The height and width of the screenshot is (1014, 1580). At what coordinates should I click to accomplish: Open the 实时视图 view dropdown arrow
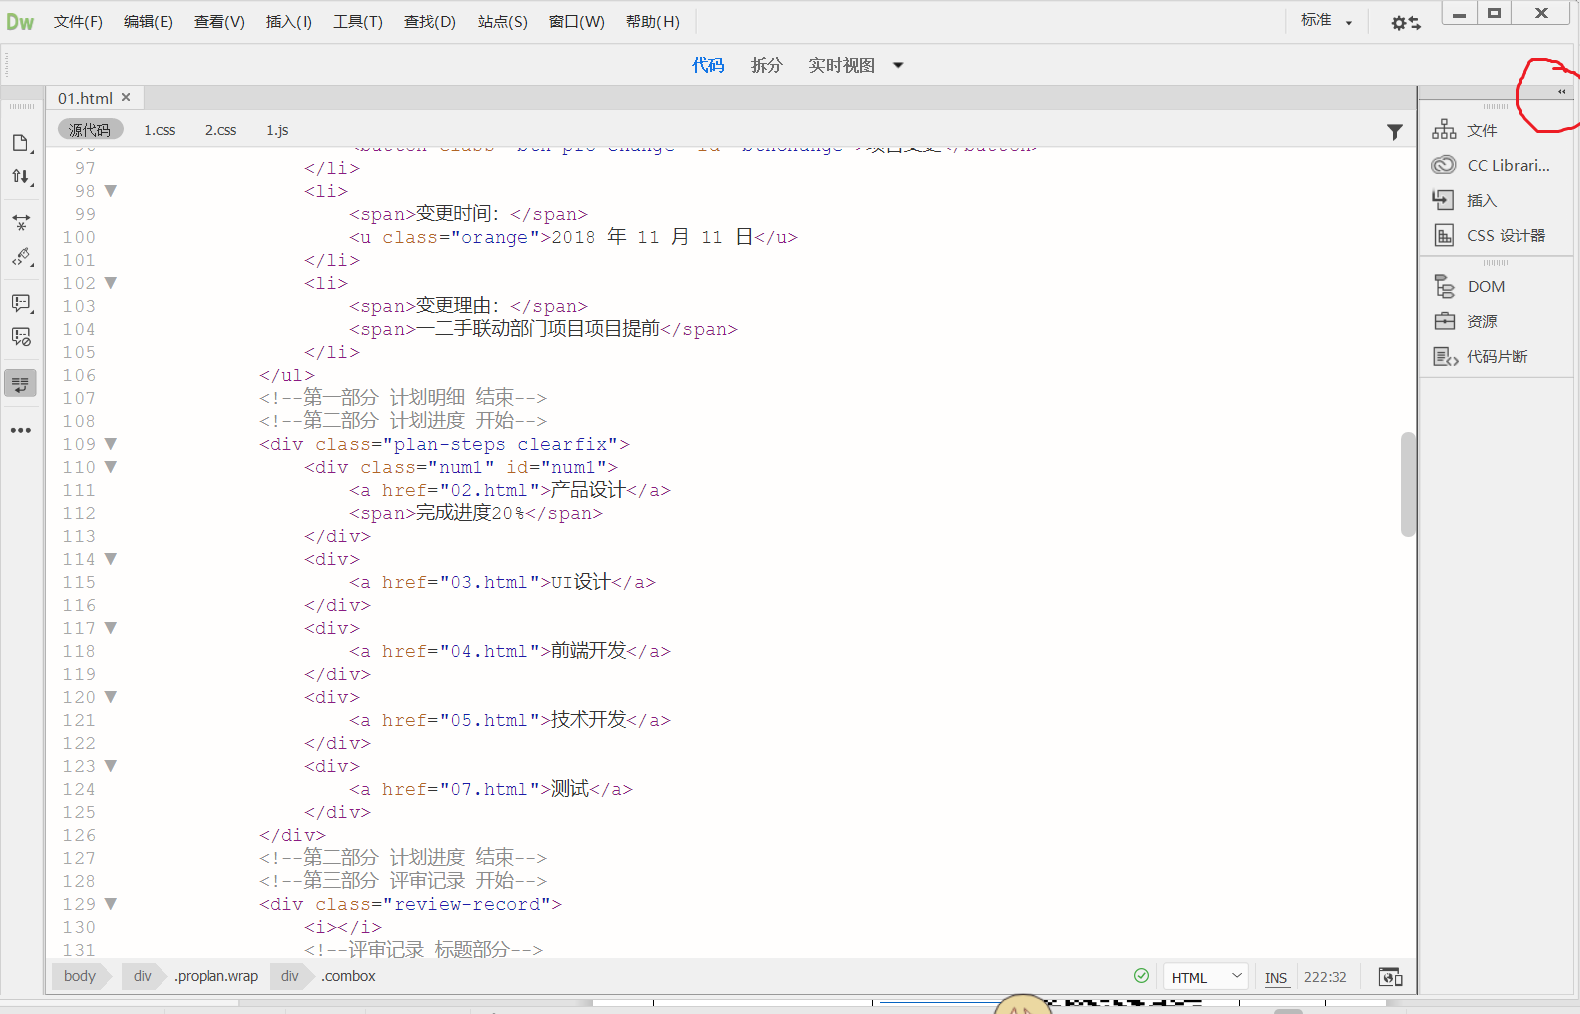coord(898,65)
